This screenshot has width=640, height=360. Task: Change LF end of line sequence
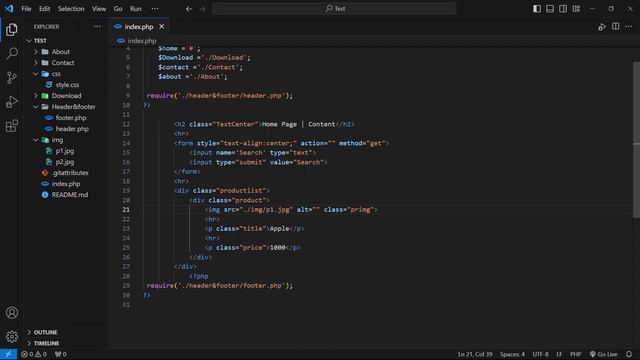[x=559, y=354]
